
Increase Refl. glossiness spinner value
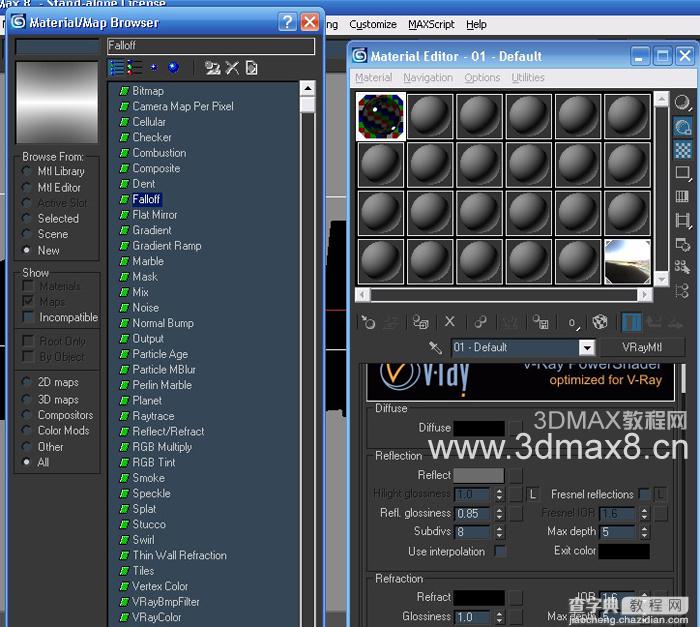(500, 510)
